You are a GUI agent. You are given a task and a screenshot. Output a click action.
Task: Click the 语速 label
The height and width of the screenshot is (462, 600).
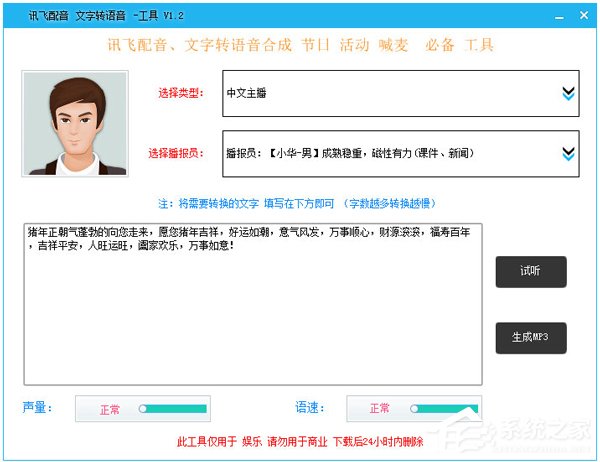tap(310, 407)
